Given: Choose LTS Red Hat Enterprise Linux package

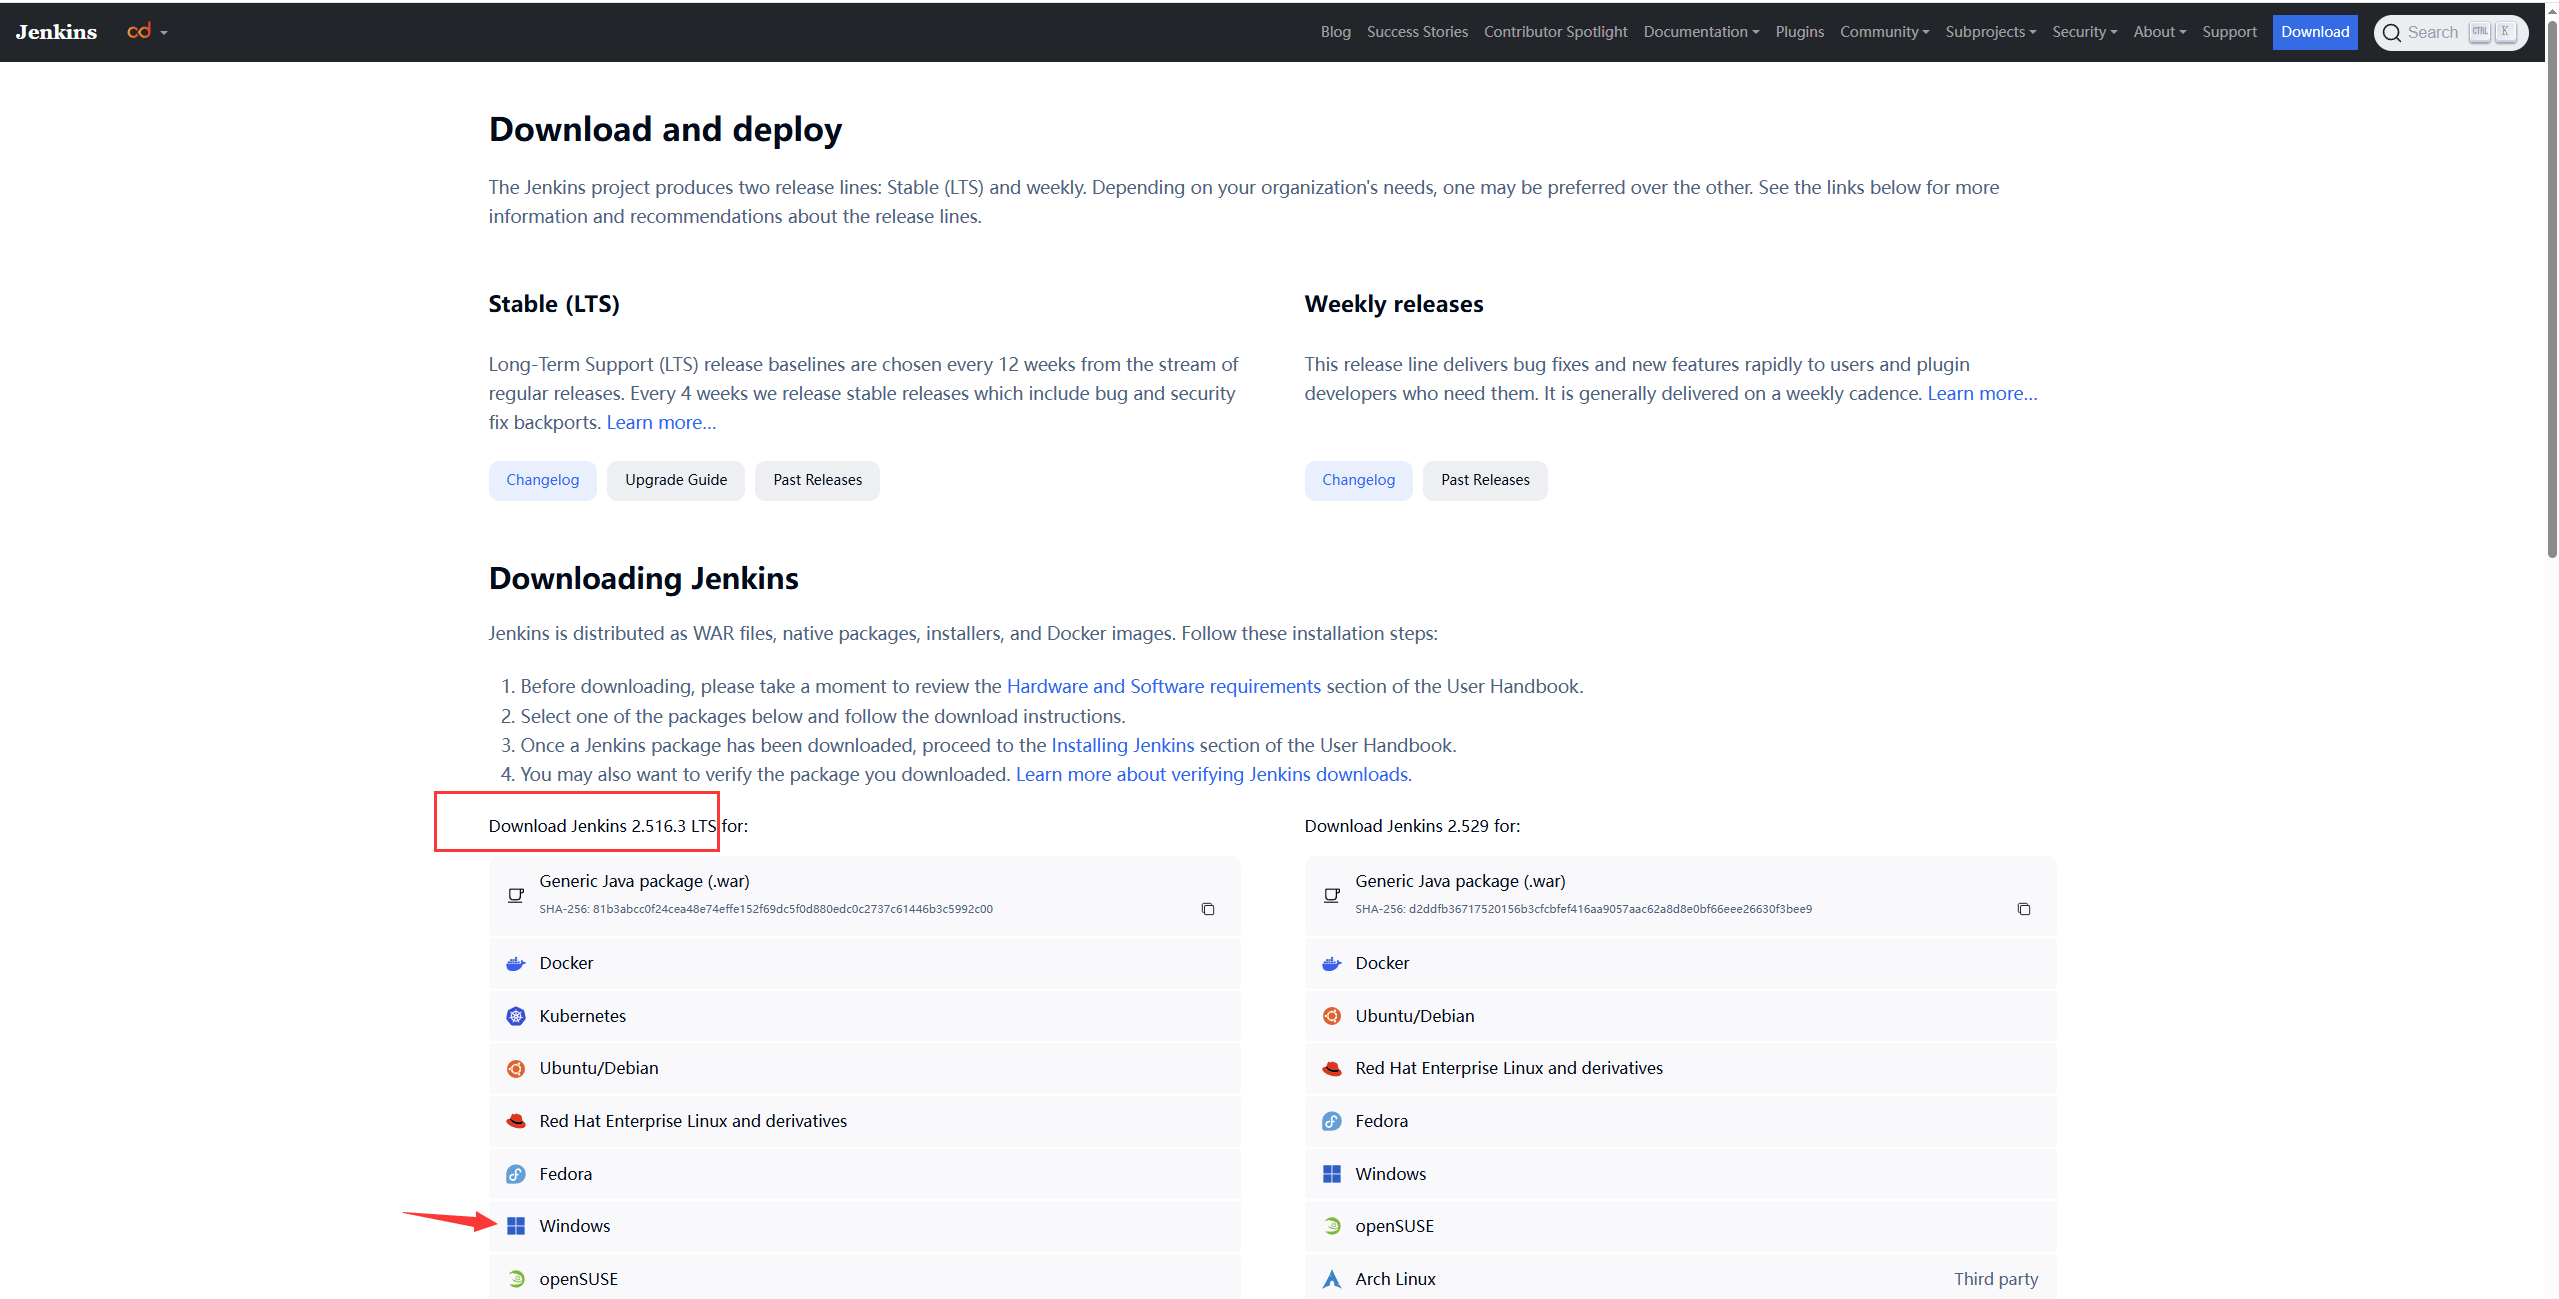Looking at the screenshot, I should point(864,1121).
